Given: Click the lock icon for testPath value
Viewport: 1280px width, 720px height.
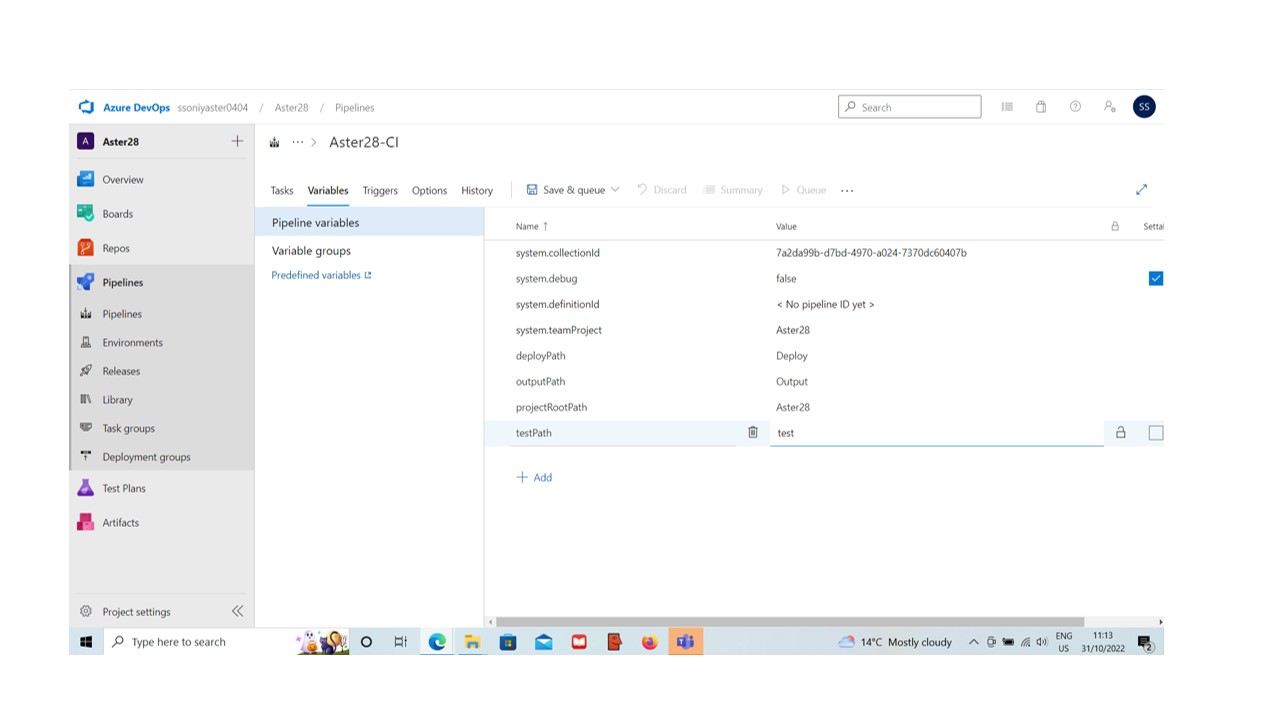Looking at the screenshot, I should (x=1120, y=433).
